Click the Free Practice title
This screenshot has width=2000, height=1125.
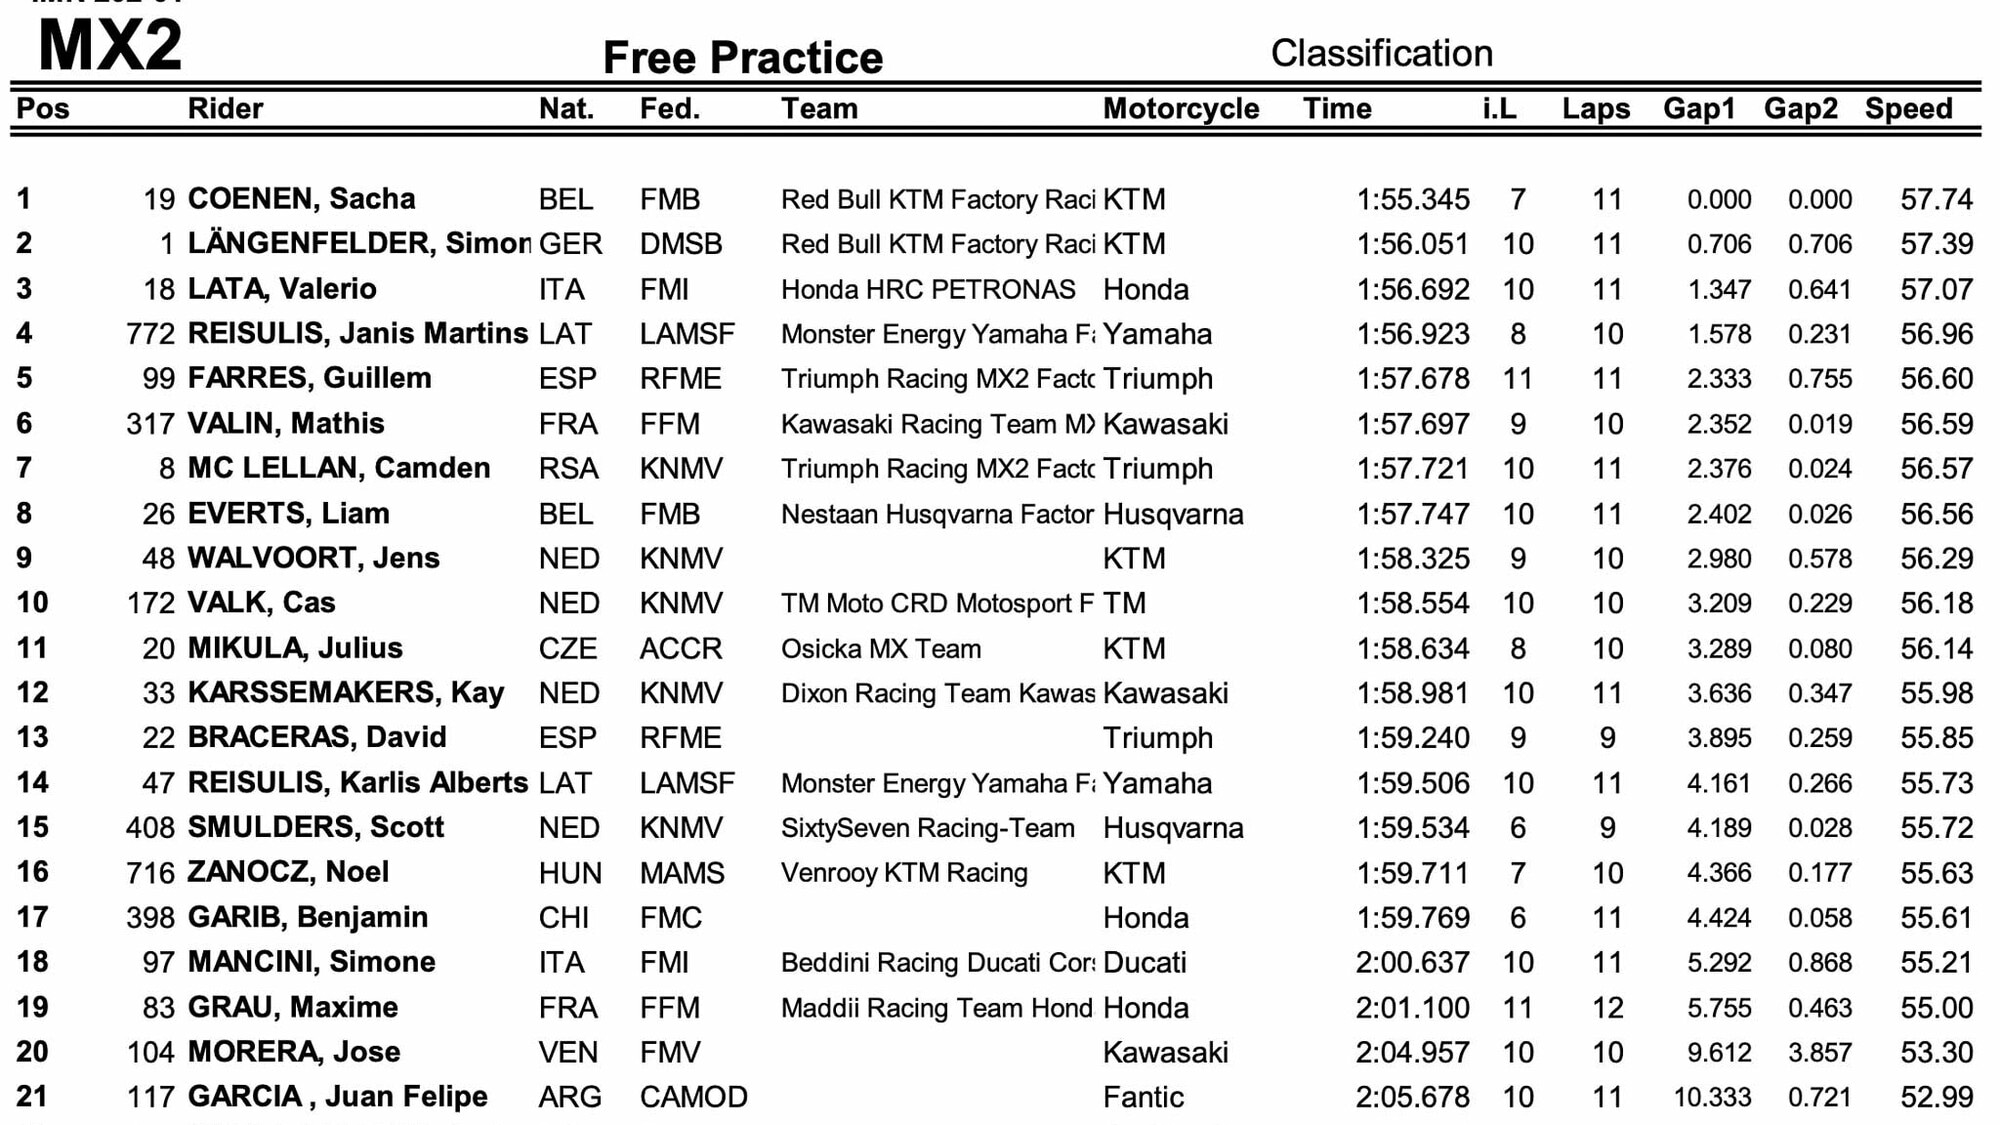click(742, 58)
